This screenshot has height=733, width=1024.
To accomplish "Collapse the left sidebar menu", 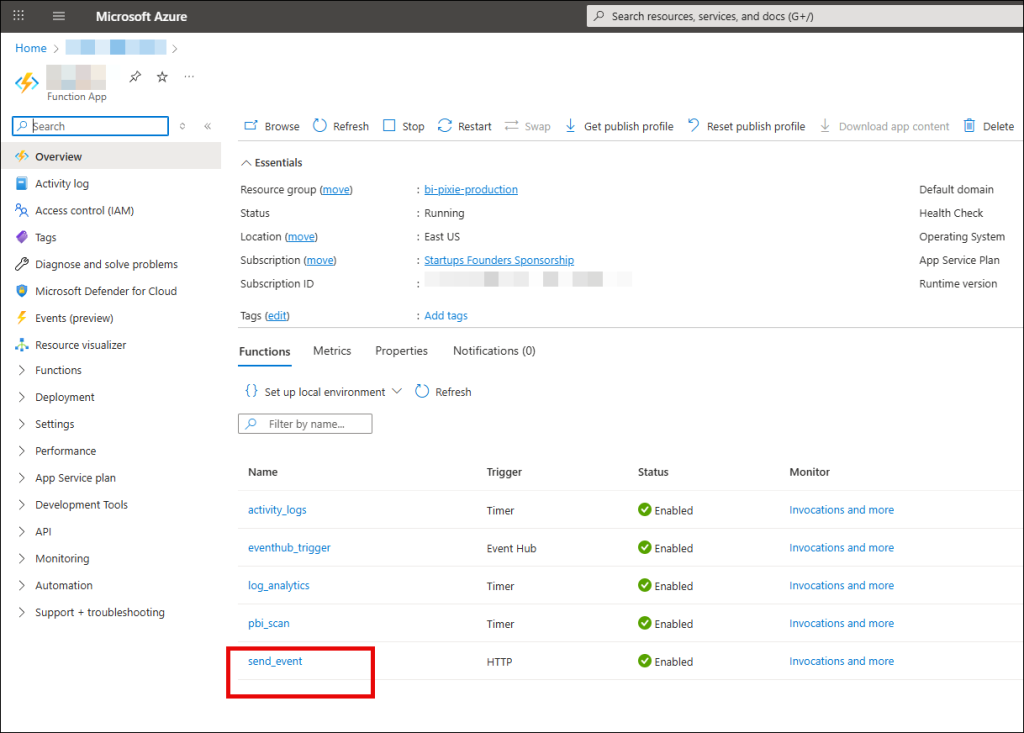I will pyautogui.click(x=208, y=126).
